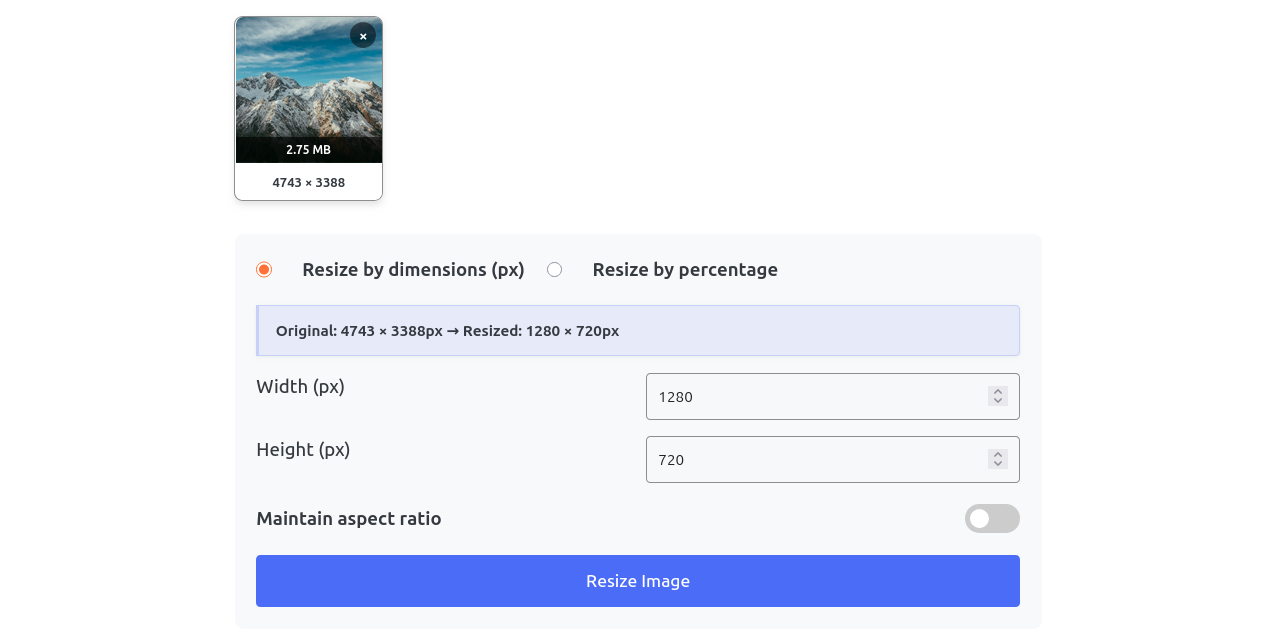Decrement the width value with the down arrow
The image size is (1279, 637).
(x=996, y=402)
